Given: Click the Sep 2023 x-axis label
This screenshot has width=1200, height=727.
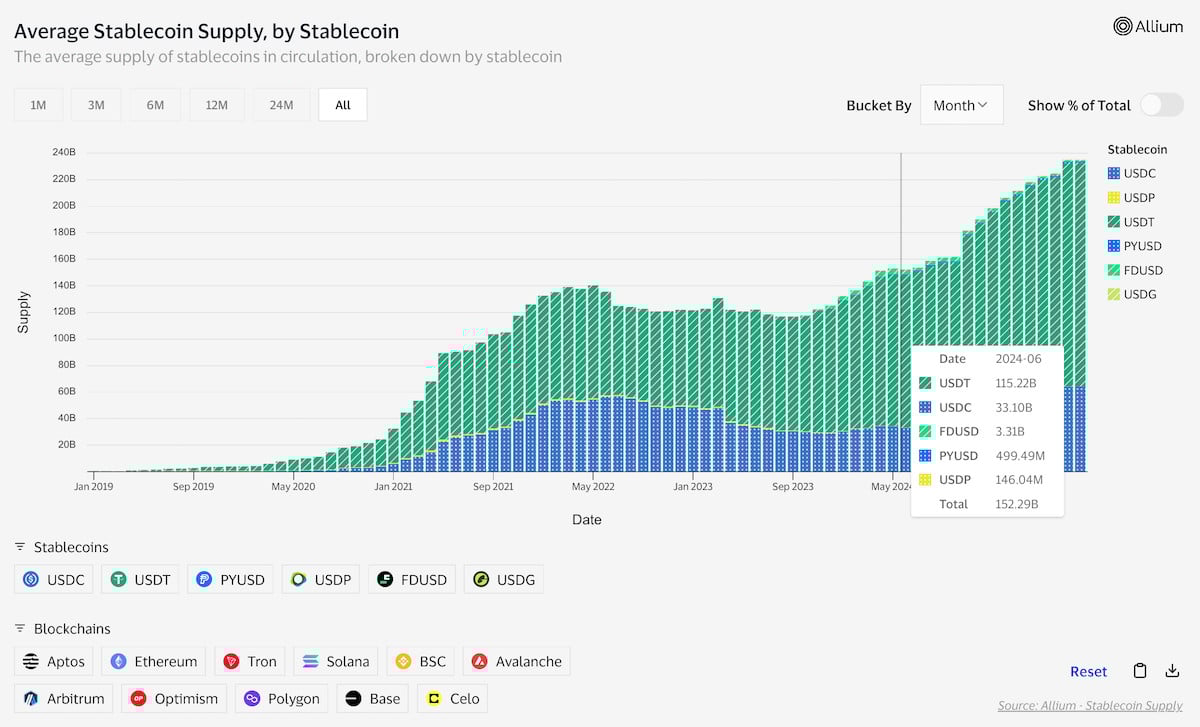Looking at the screenshot, I should pyautogui.click(x=793, y=487).
